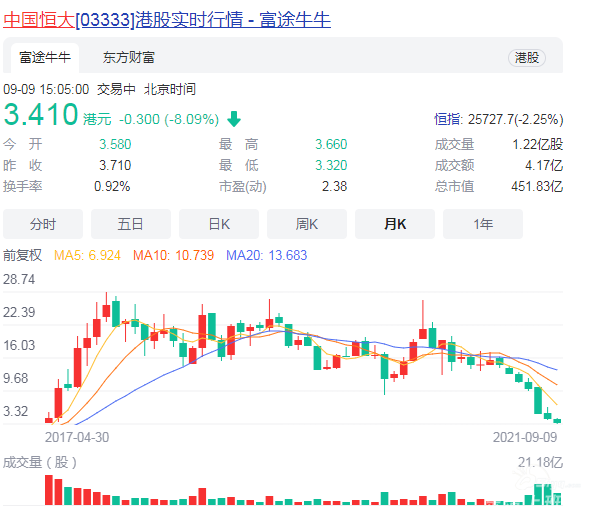
Task: Click the 恒指: 25727.7(-2.25%) index text
Action: [498, 119]
